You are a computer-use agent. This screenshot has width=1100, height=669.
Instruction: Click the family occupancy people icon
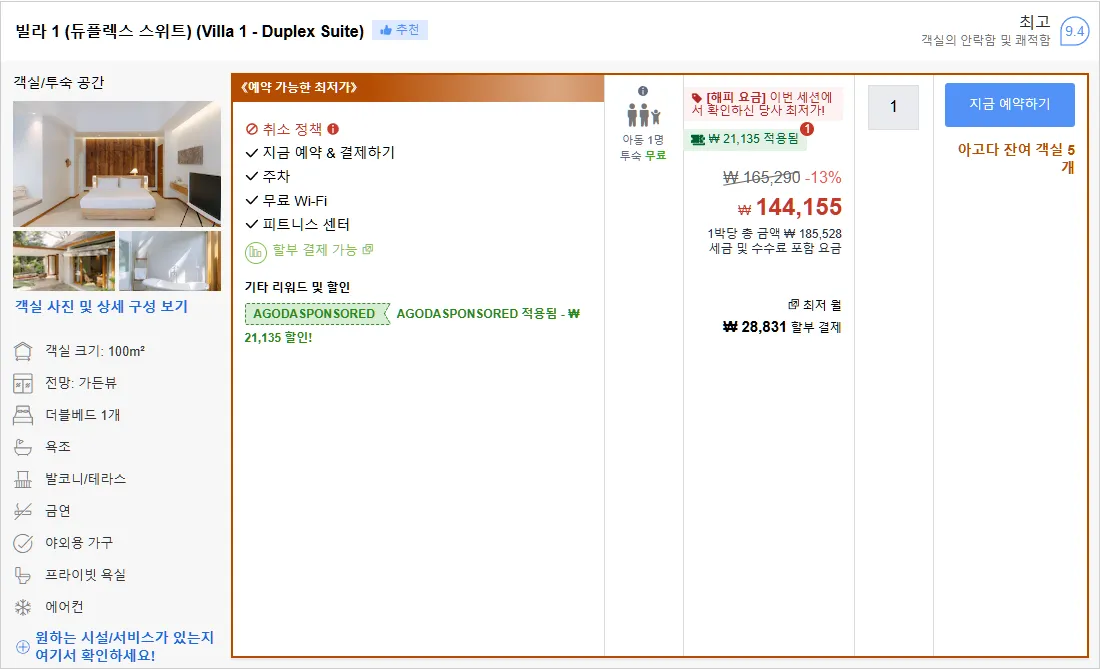pos(643,114)
